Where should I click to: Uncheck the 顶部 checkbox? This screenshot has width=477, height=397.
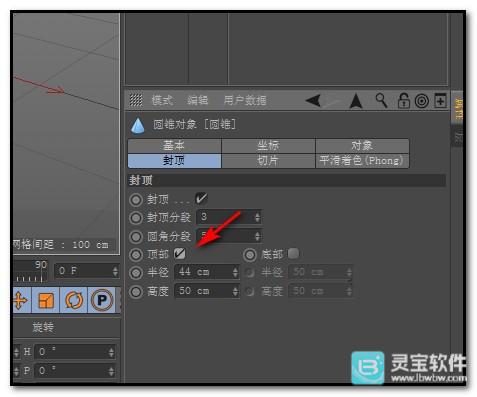pos(180,254)
